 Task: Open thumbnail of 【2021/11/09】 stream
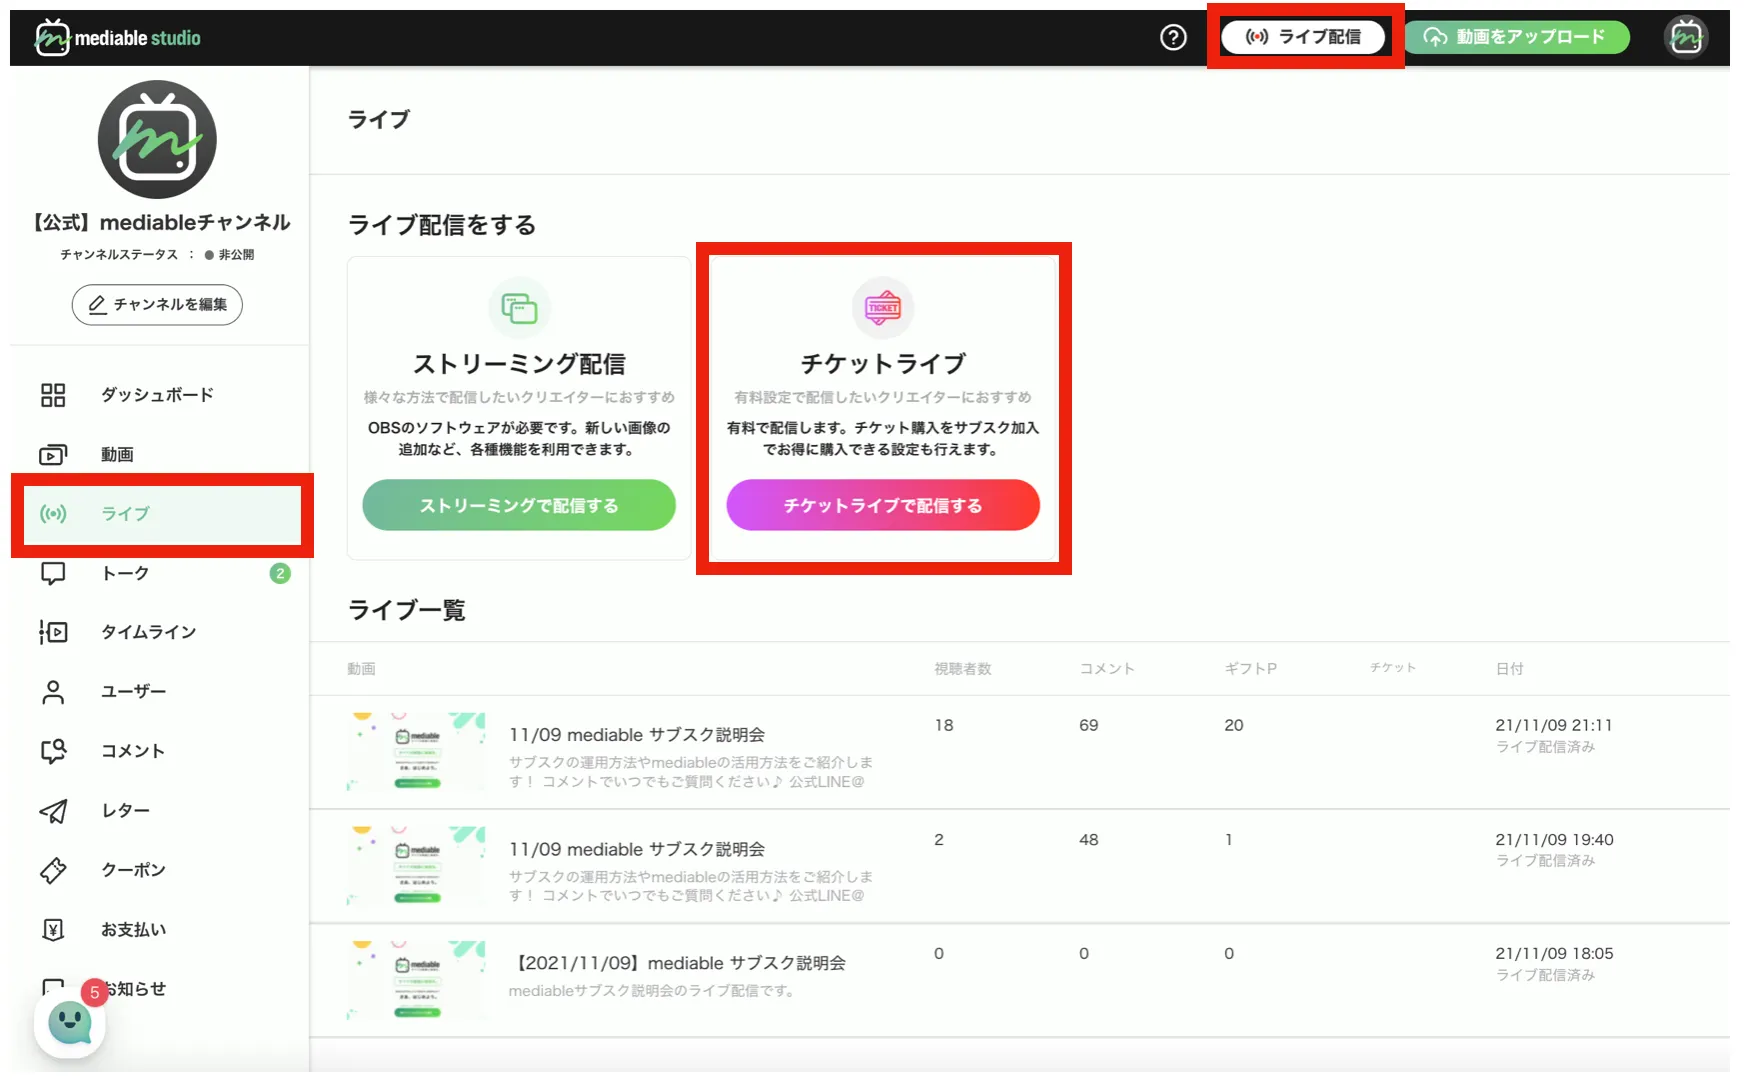pyautogui.click(x=416, y=980)
